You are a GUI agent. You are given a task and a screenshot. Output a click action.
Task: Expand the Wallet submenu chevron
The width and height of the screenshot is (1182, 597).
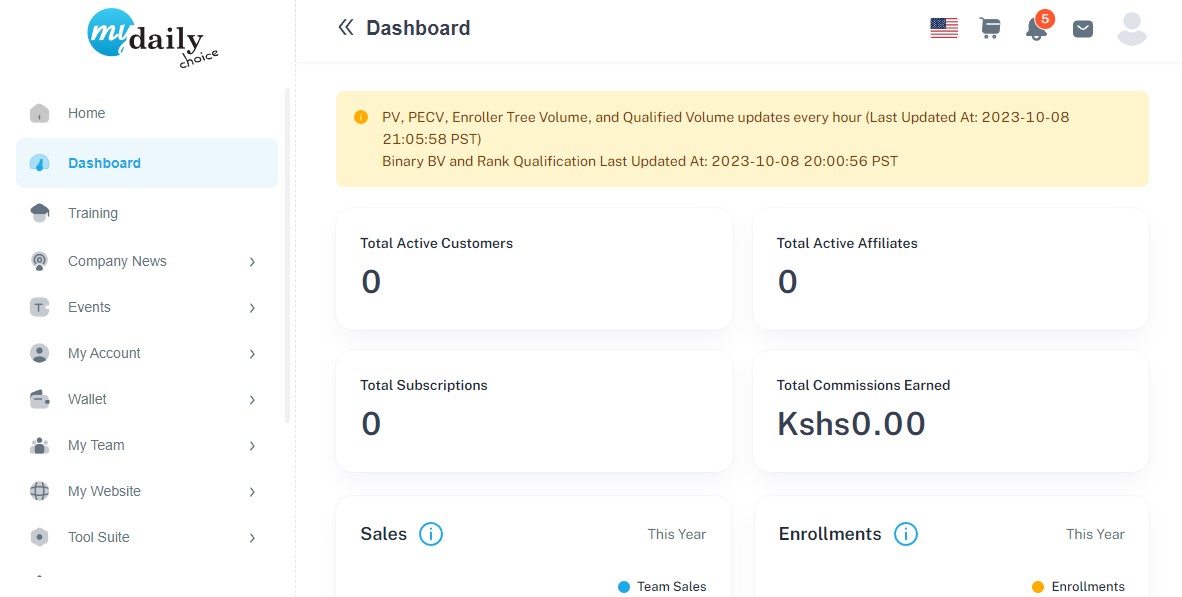pyautogui.click(x=253, y=400)
